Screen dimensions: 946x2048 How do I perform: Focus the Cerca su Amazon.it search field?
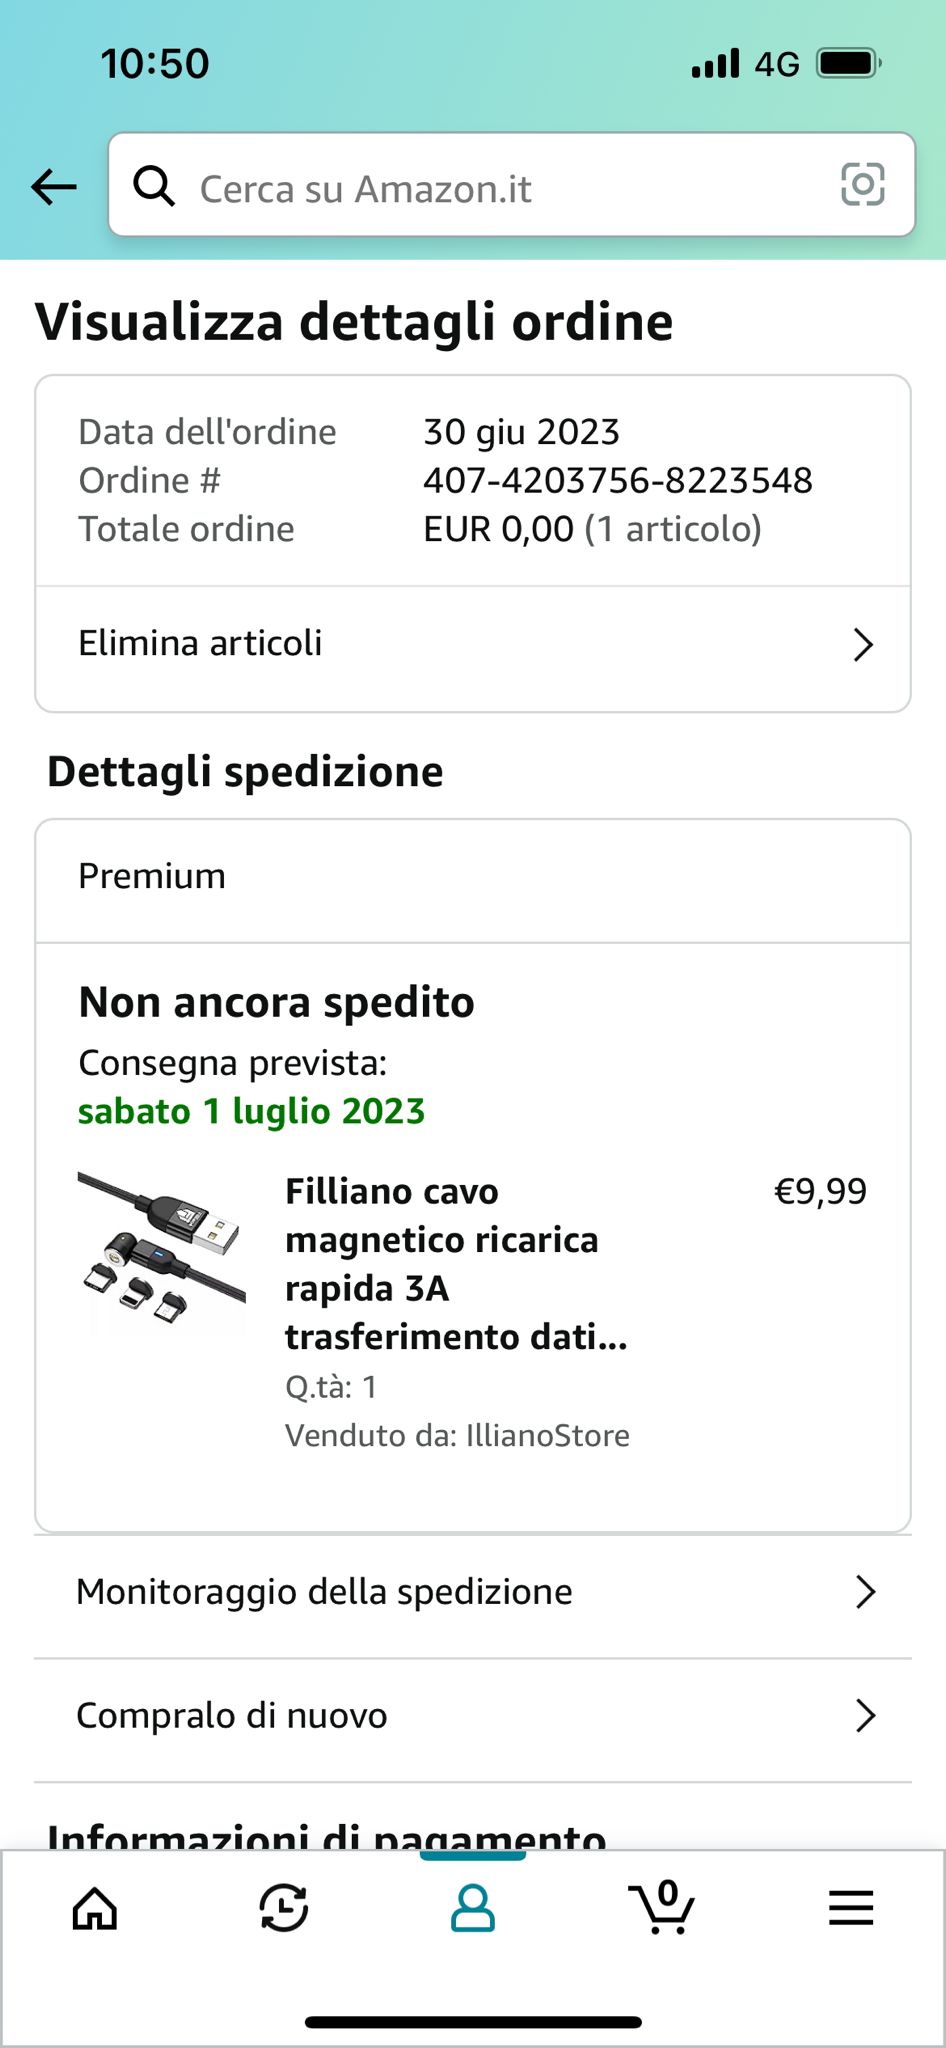coord(500,188)
